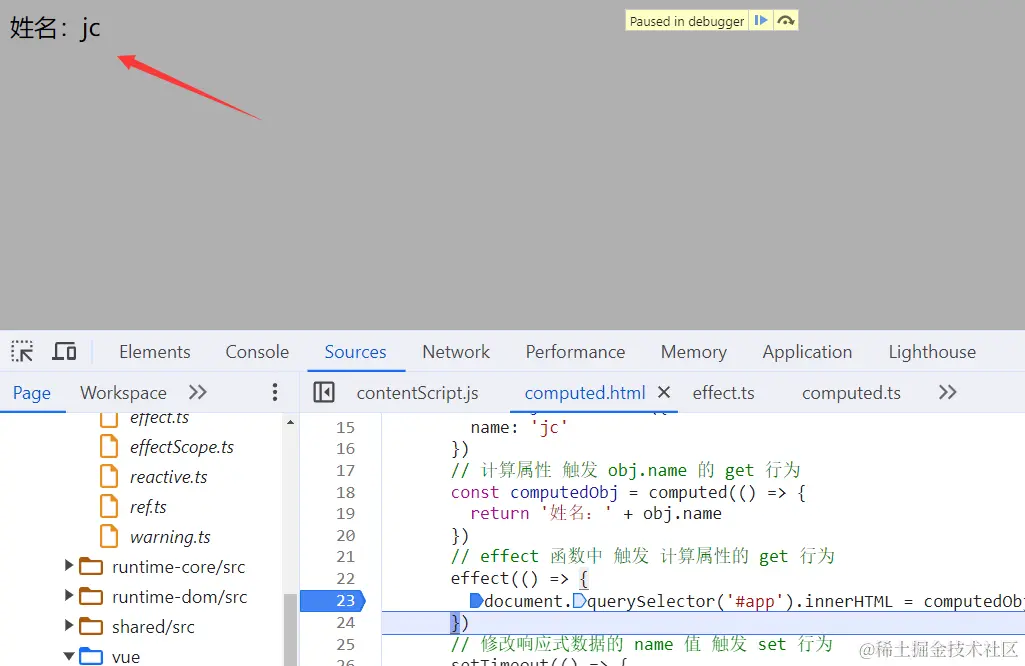Screen dimensions: 1025x666
Task: Open effect.ts in the file tree
Action: tap(160, 418)
